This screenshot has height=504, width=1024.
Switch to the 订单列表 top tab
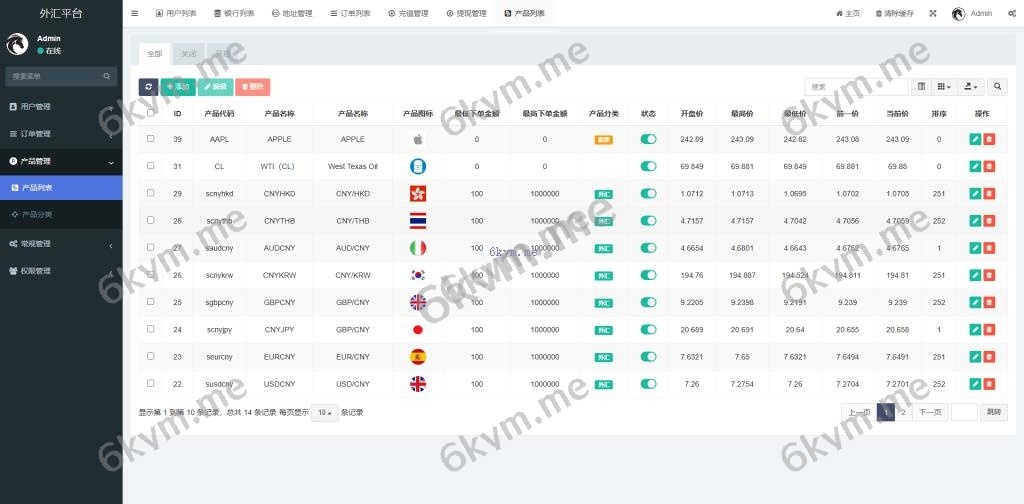[x=349, y=13]
